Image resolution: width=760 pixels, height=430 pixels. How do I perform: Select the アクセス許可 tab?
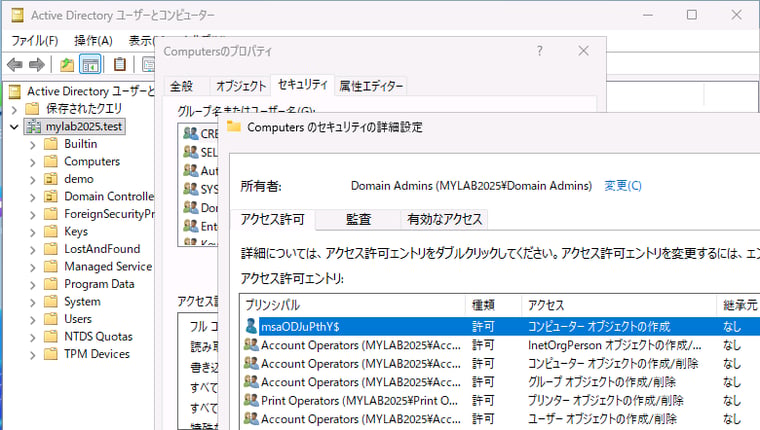point(272,219)
